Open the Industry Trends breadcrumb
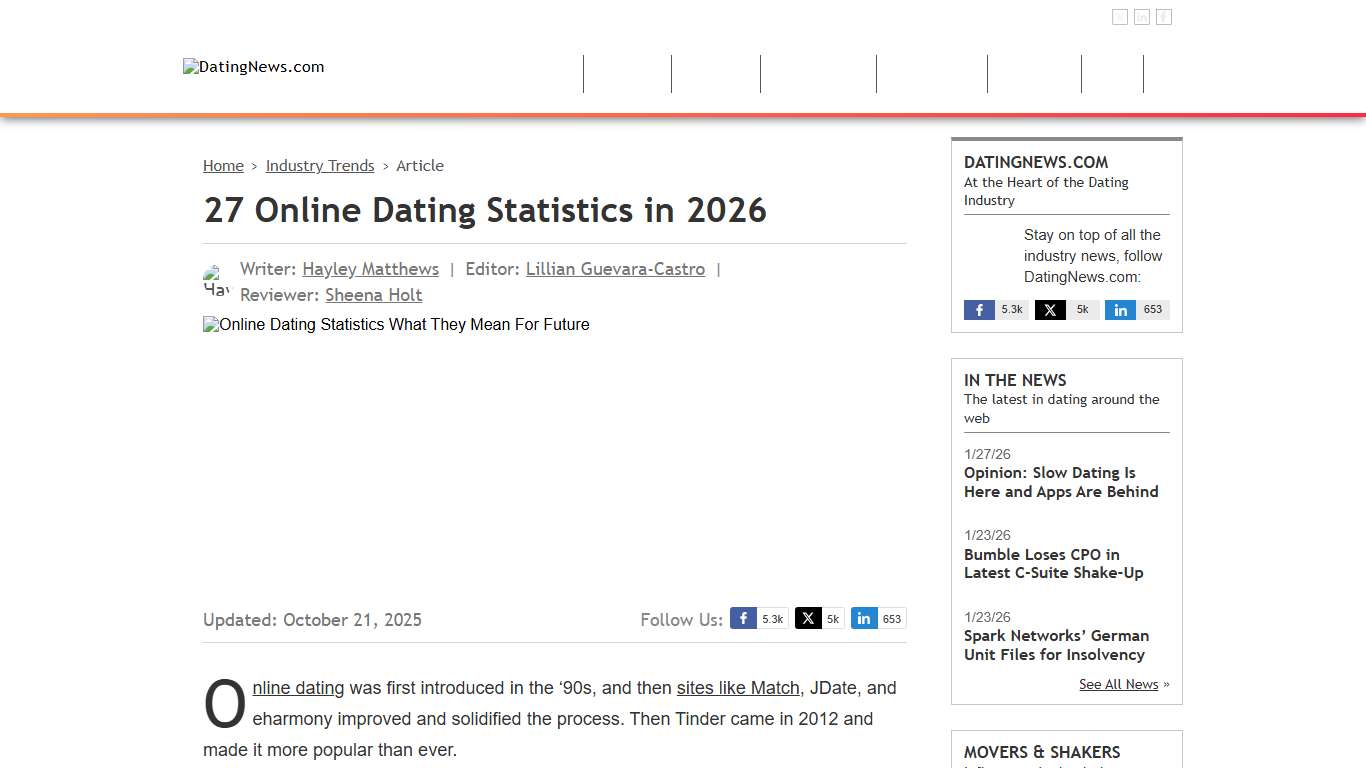1366x768 pixels. coord(320,166)
